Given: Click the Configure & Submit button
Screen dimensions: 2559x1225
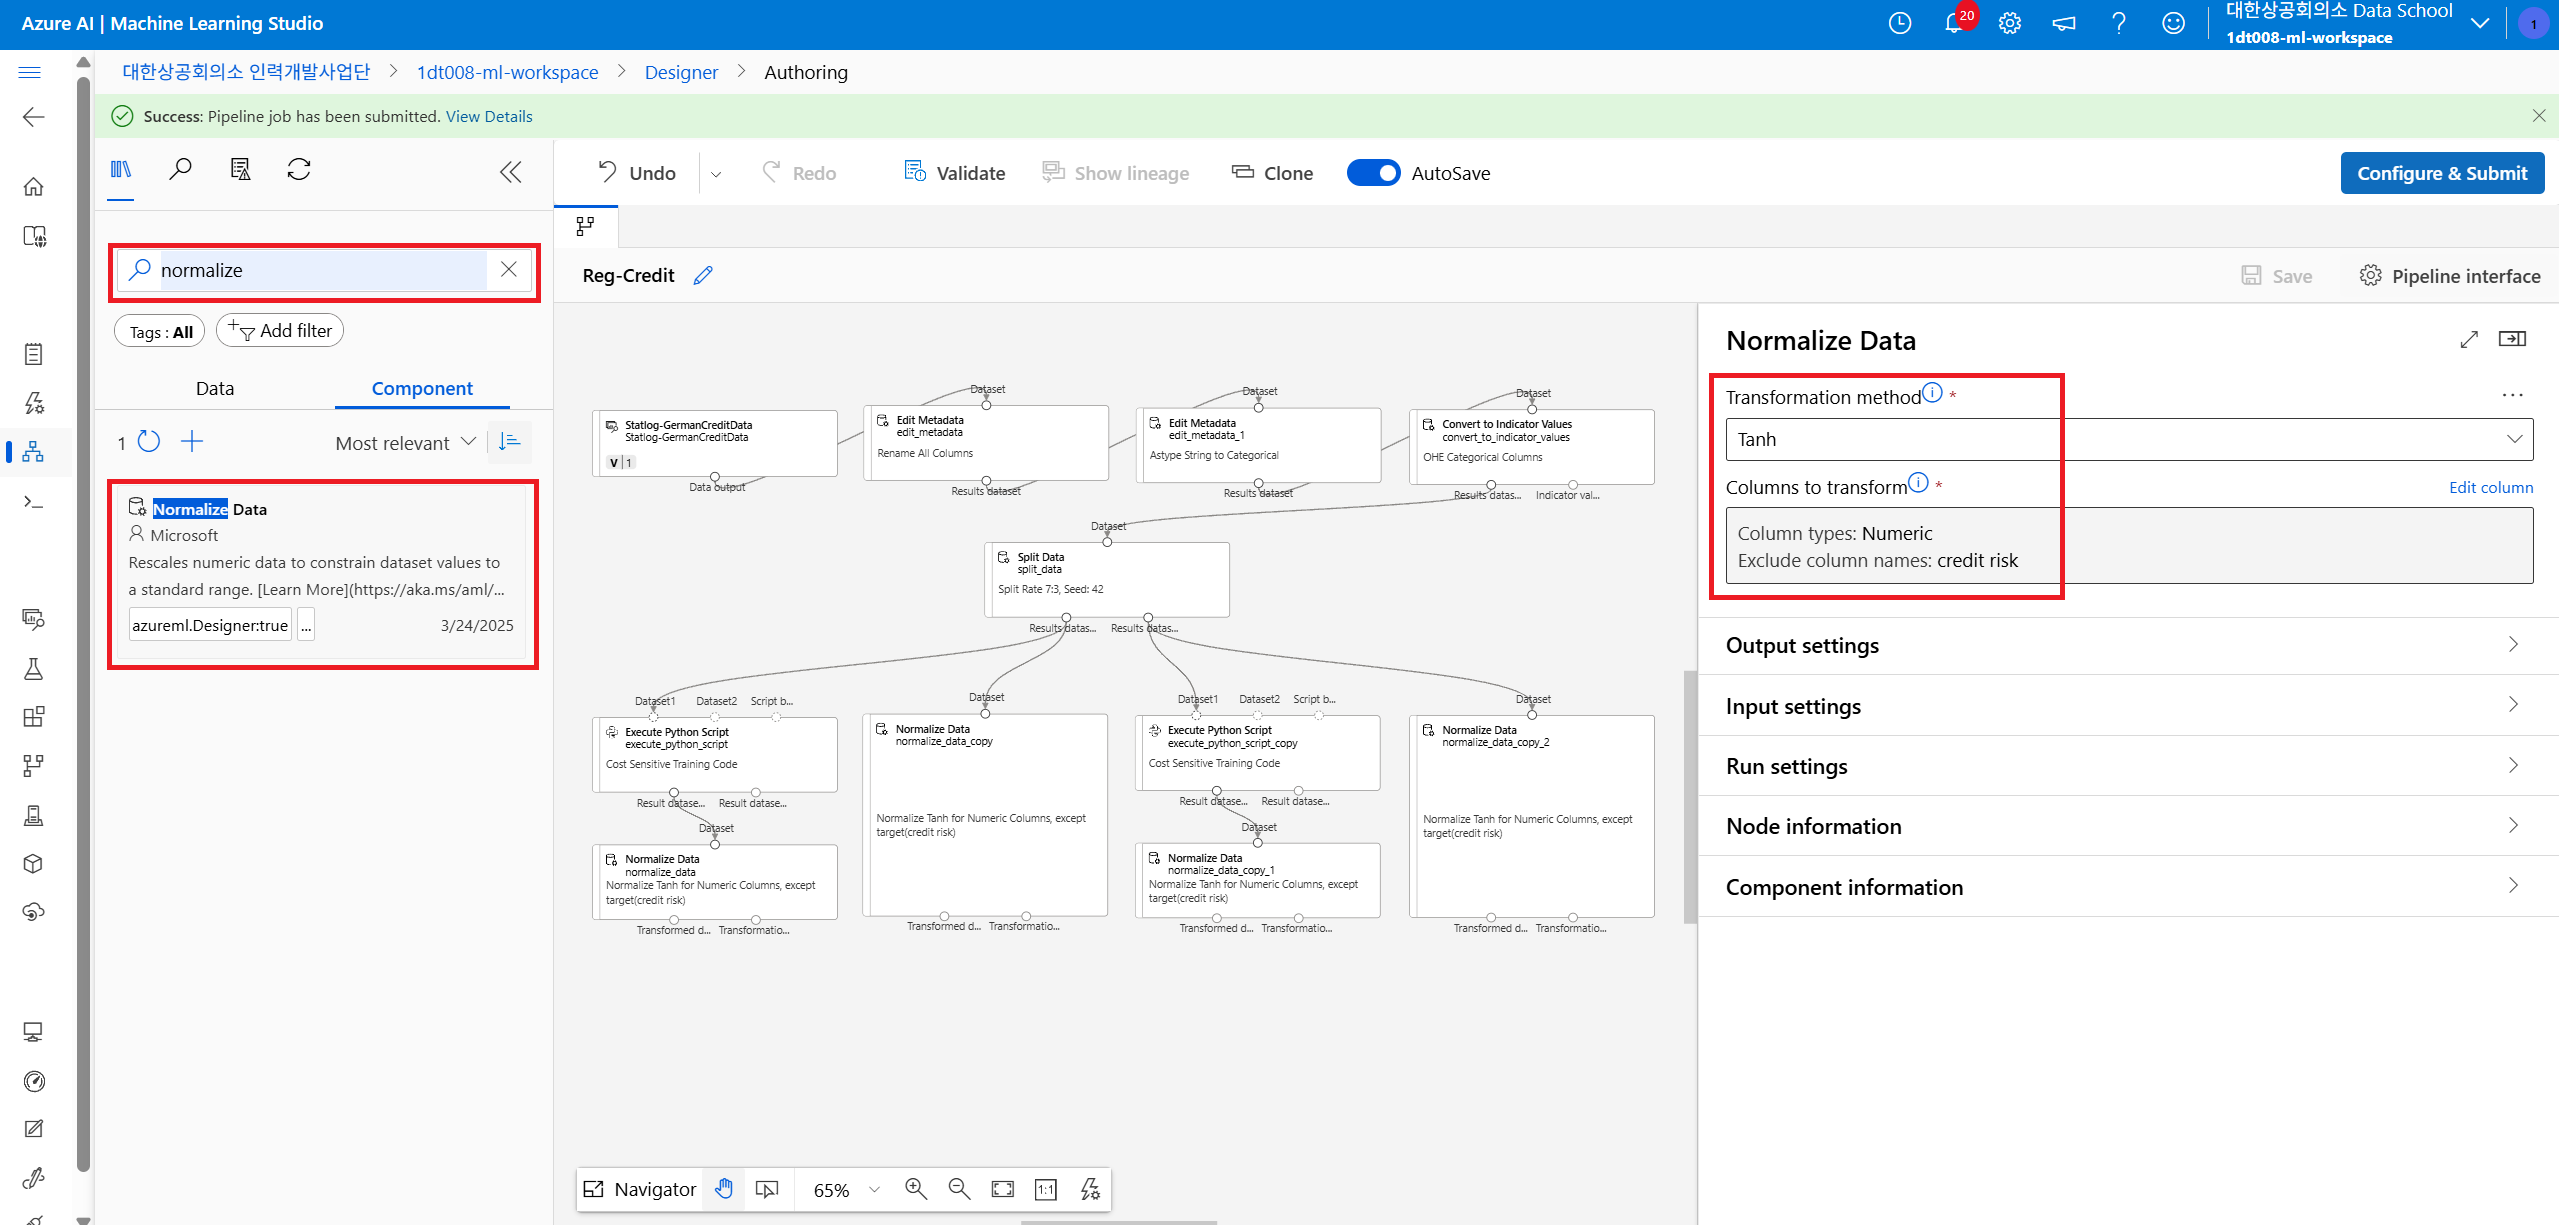Looking at the screenshot, I should click(2441, 173).
